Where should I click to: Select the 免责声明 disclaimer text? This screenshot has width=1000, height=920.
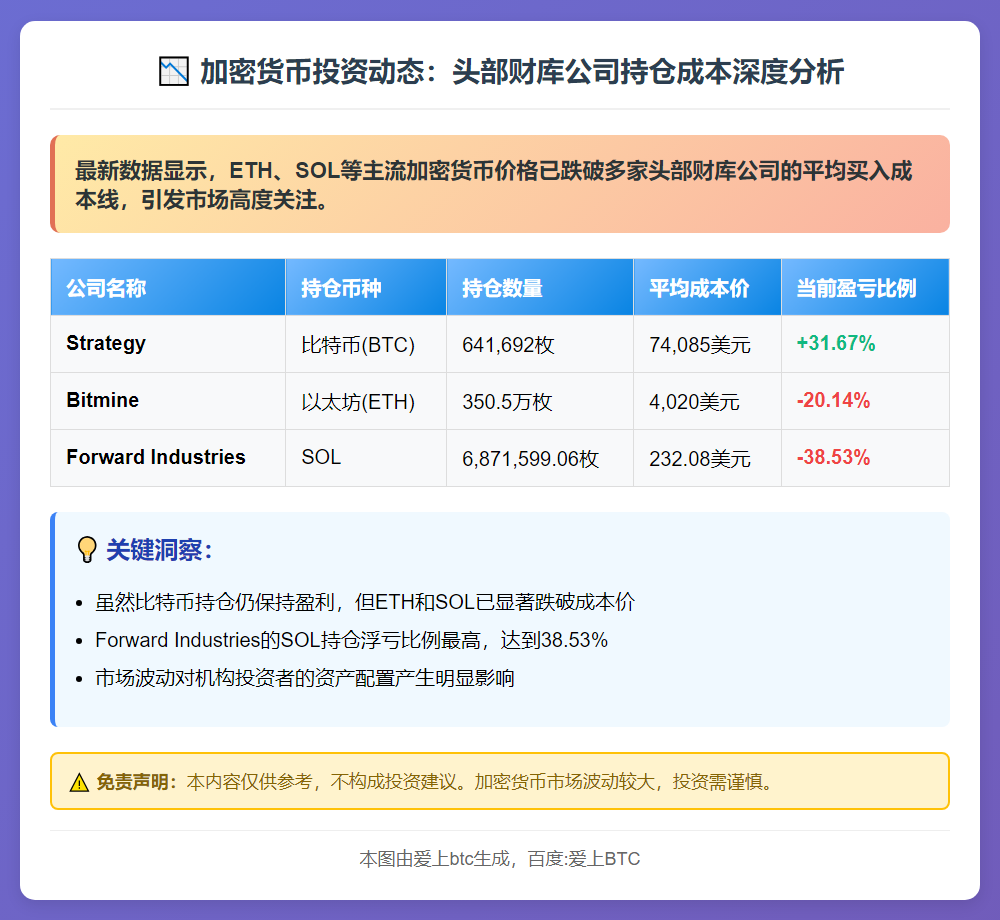(111, 781)
